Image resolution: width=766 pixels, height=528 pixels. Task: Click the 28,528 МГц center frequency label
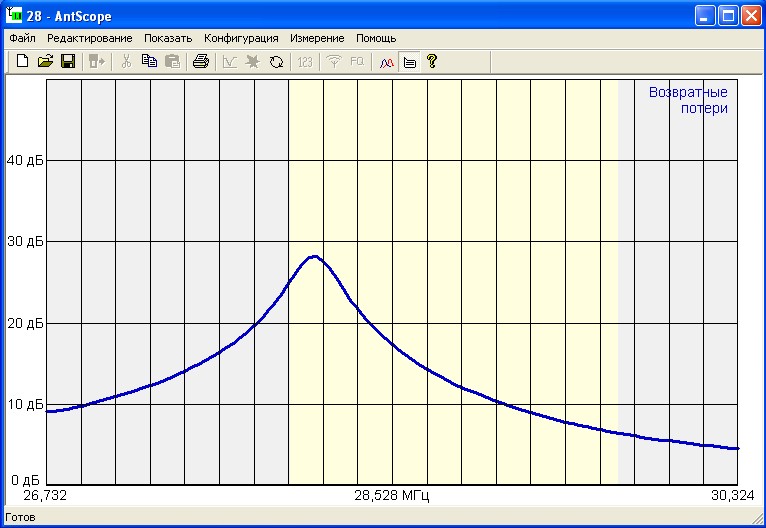(x=392, y=495)
